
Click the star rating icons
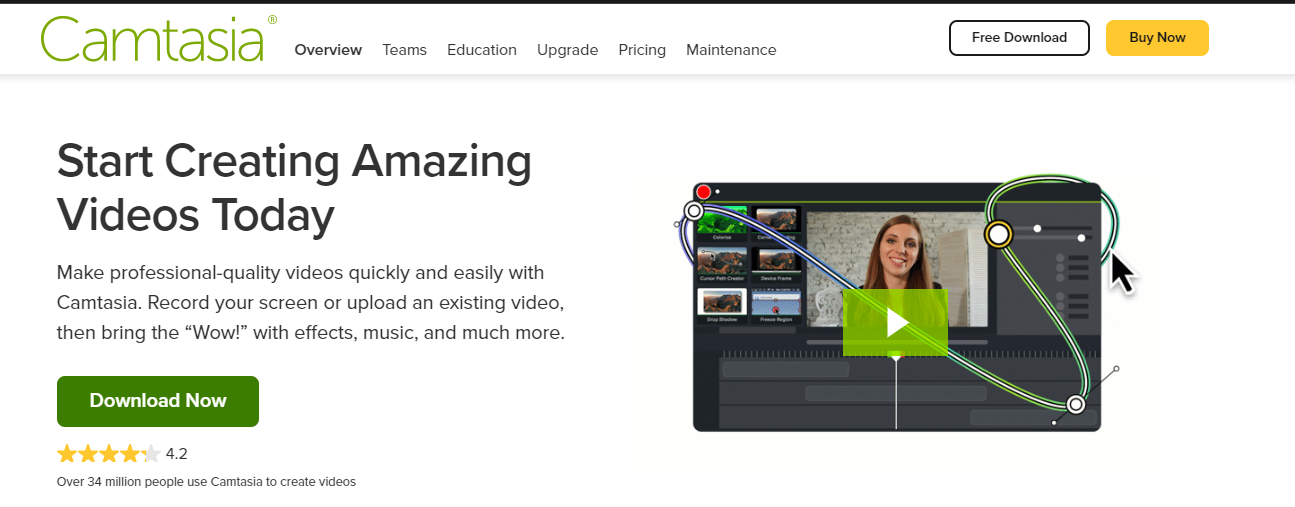coord(108,454)
